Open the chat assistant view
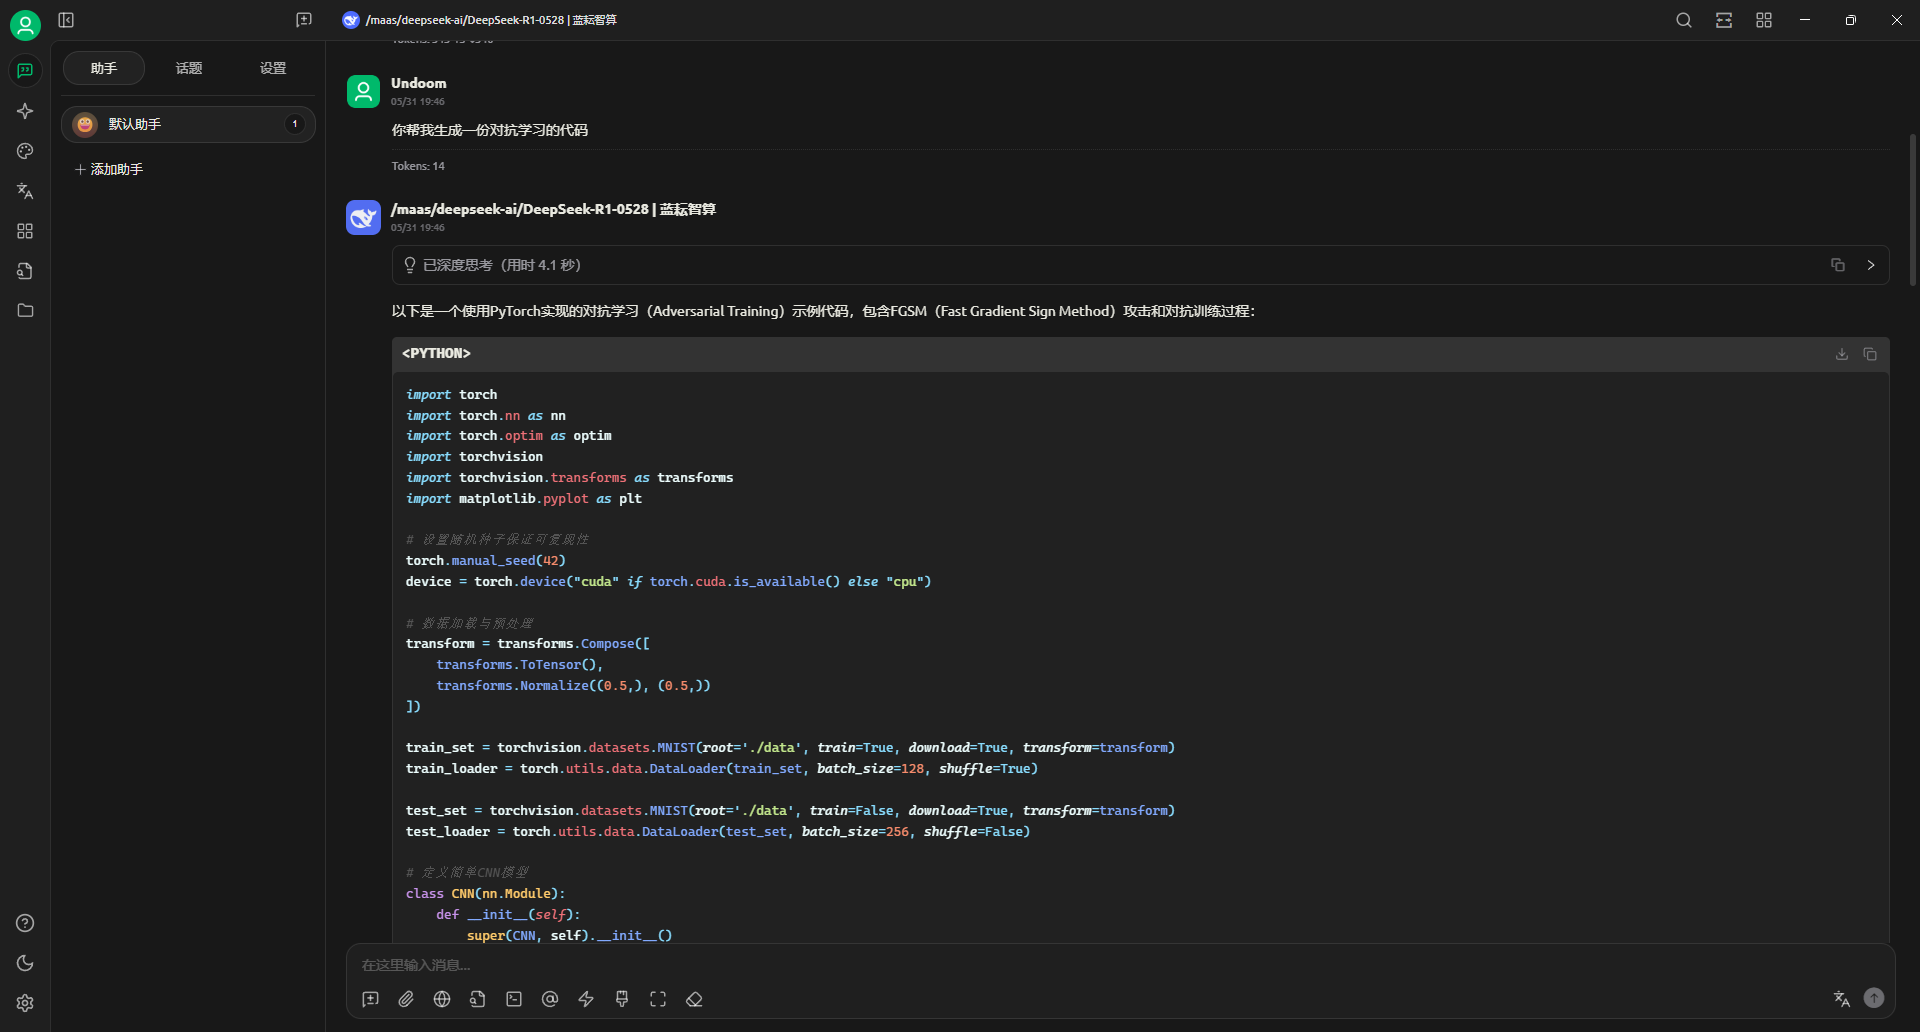This screenshot has height=1032, width=1920. click(25, 71)
